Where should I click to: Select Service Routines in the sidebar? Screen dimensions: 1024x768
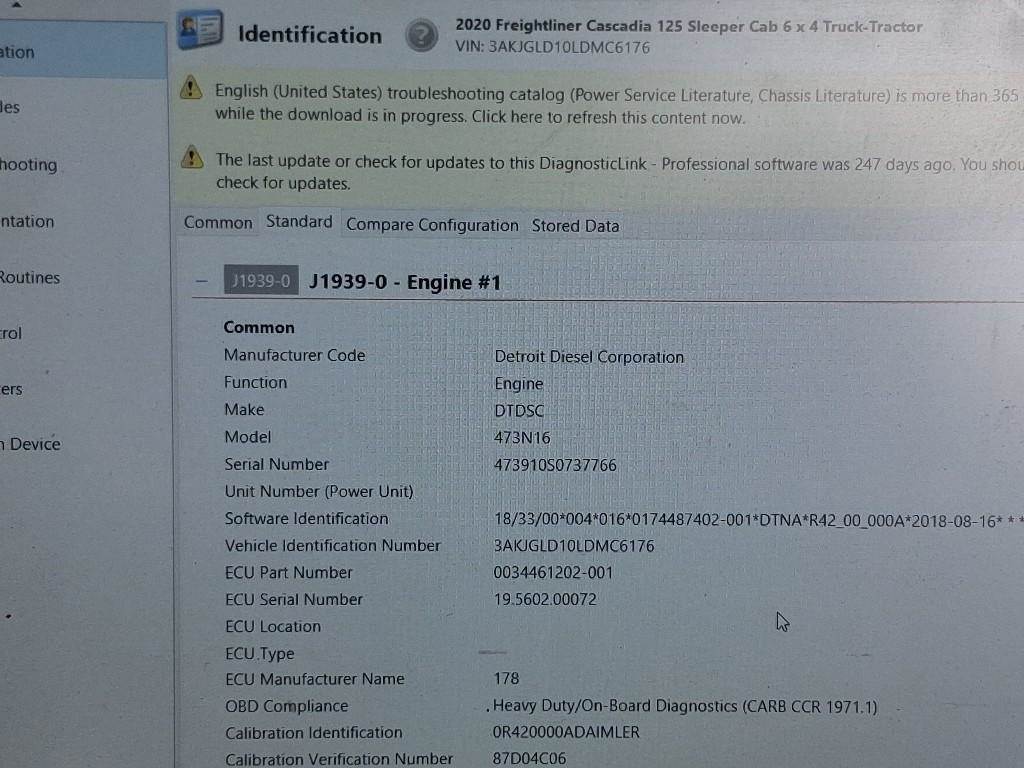pos(30,277)
